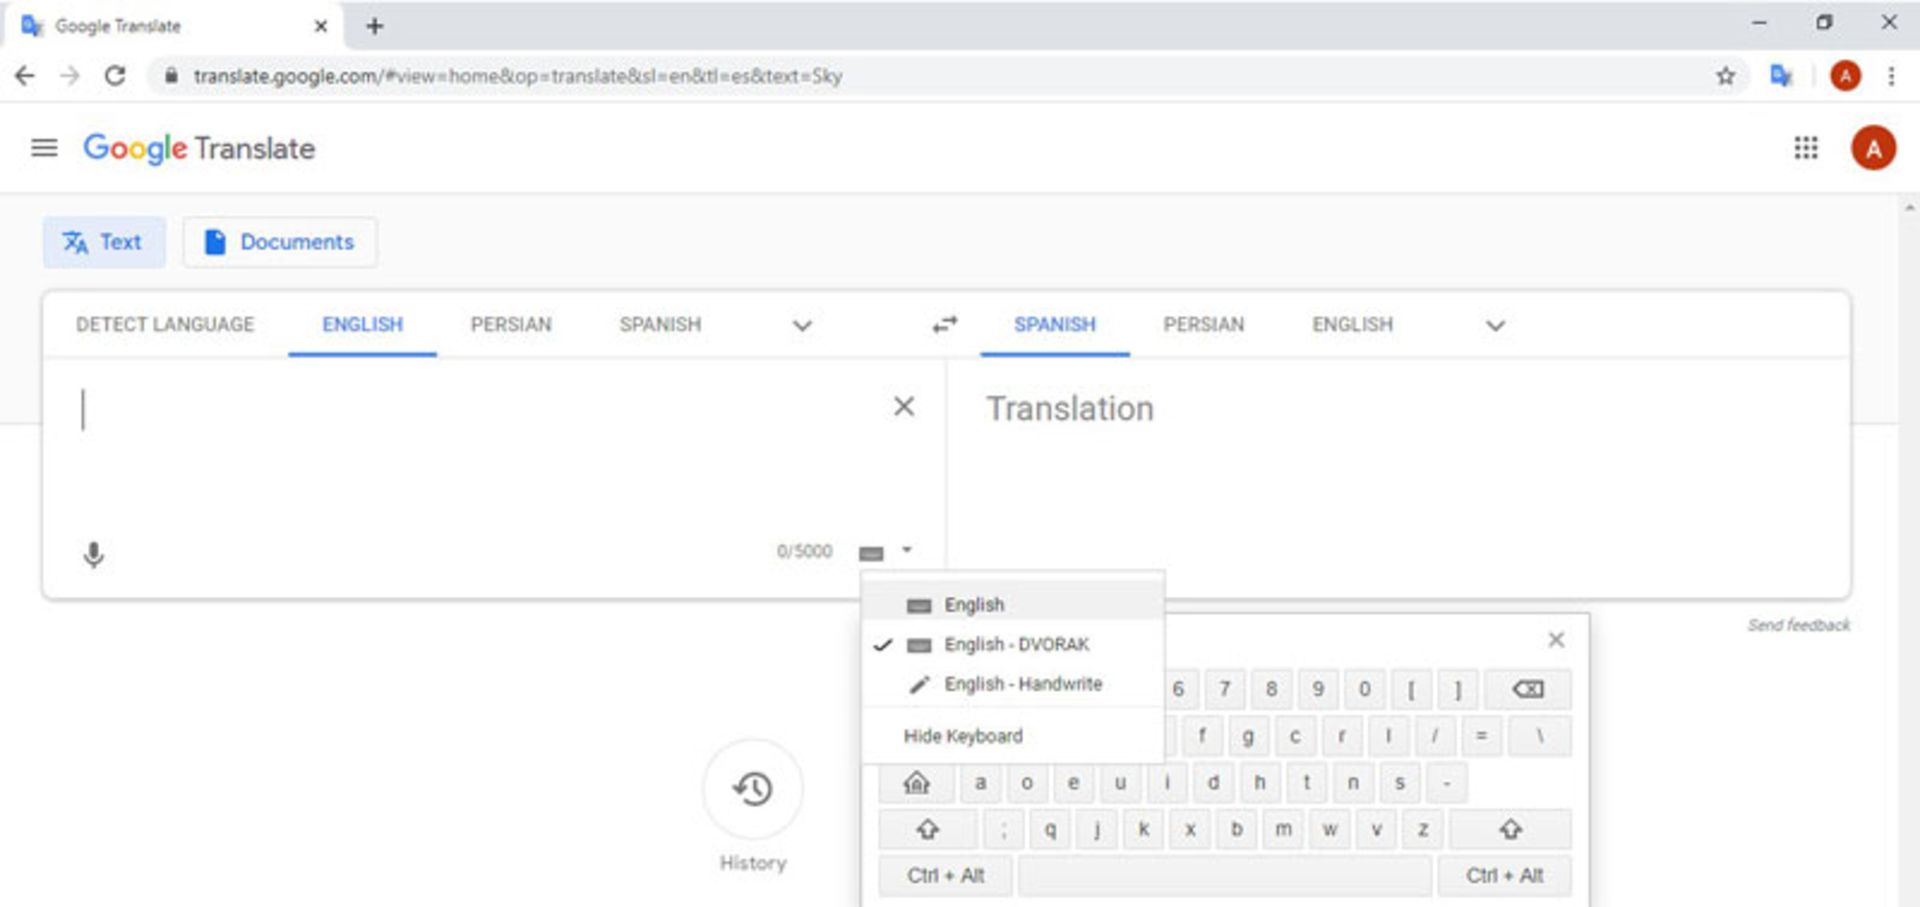Click the microphone voice input icon
Screen dimensions: 1920x907
[x=93, y=554]
